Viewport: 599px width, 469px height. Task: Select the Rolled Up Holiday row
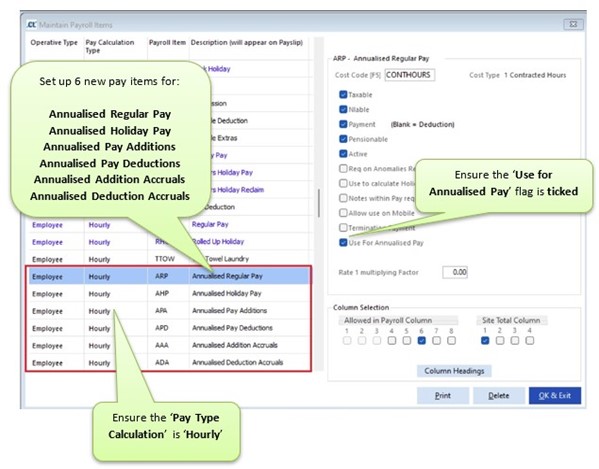coord(169,242)
